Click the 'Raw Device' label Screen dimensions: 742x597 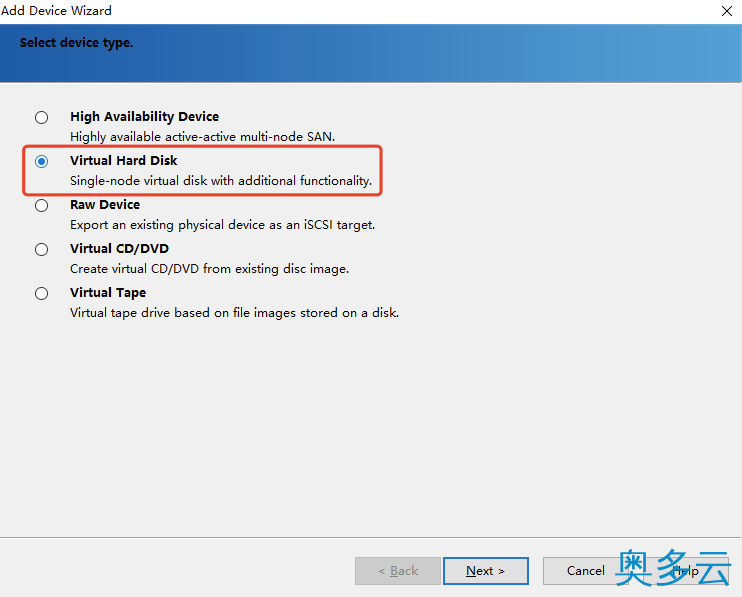pos(105,204)
